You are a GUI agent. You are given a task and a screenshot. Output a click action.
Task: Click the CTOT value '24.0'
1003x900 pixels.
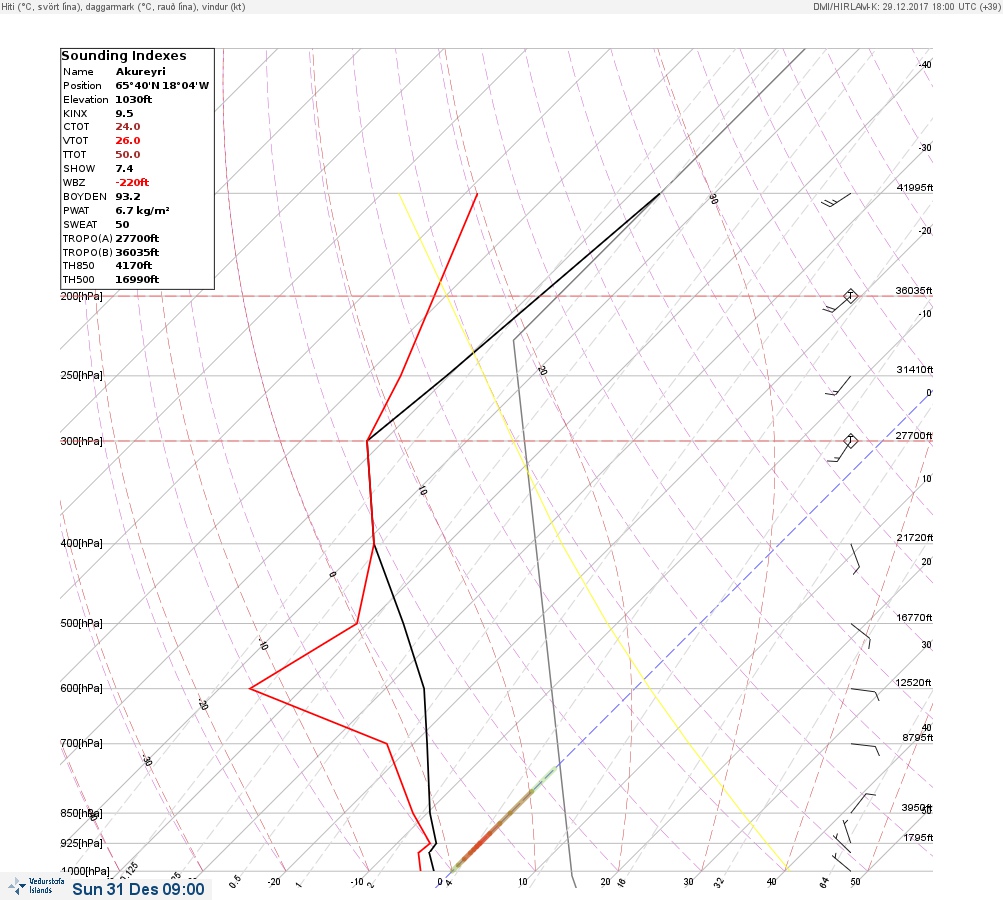(128, 127)
